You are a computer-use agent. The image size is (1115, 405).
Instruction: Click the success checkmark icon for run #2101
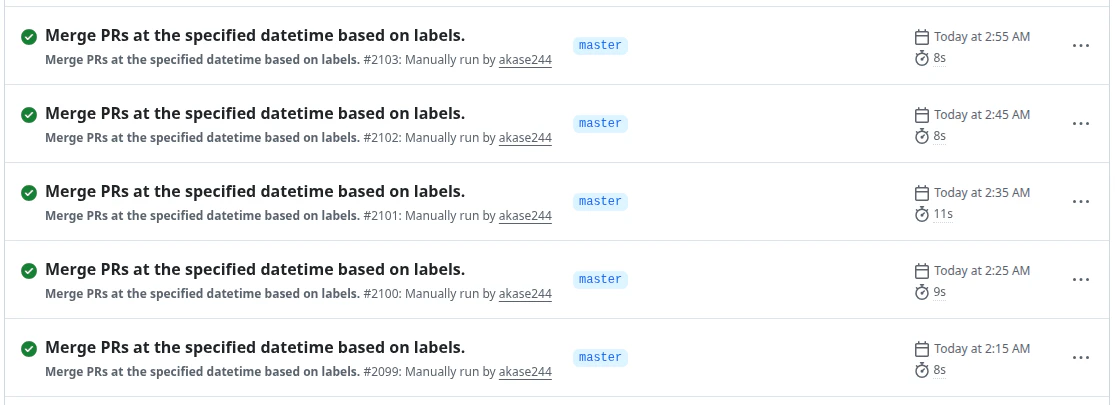pos(29,192)
